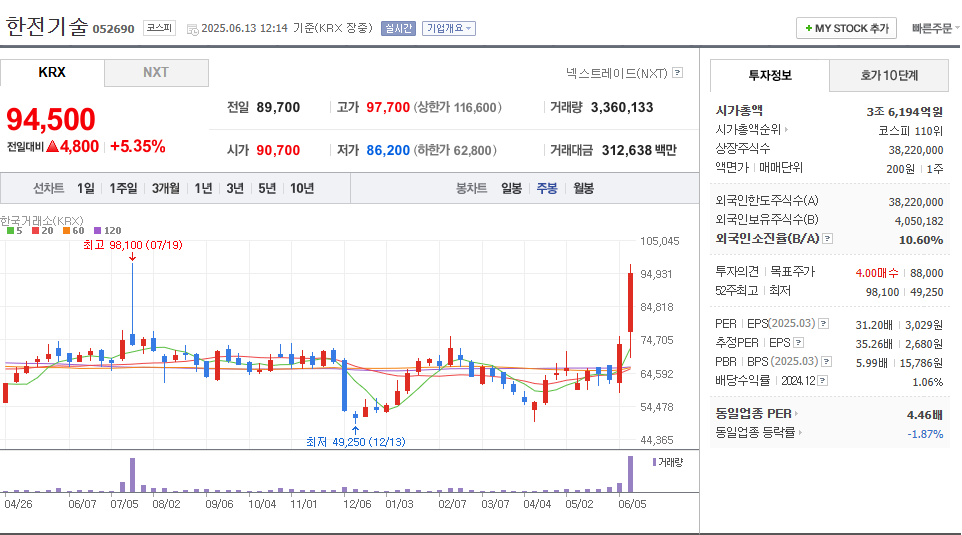This screenshot has height=535, width=962.
Task: Expand the 기업개요 dropdown
Action: 448,28
